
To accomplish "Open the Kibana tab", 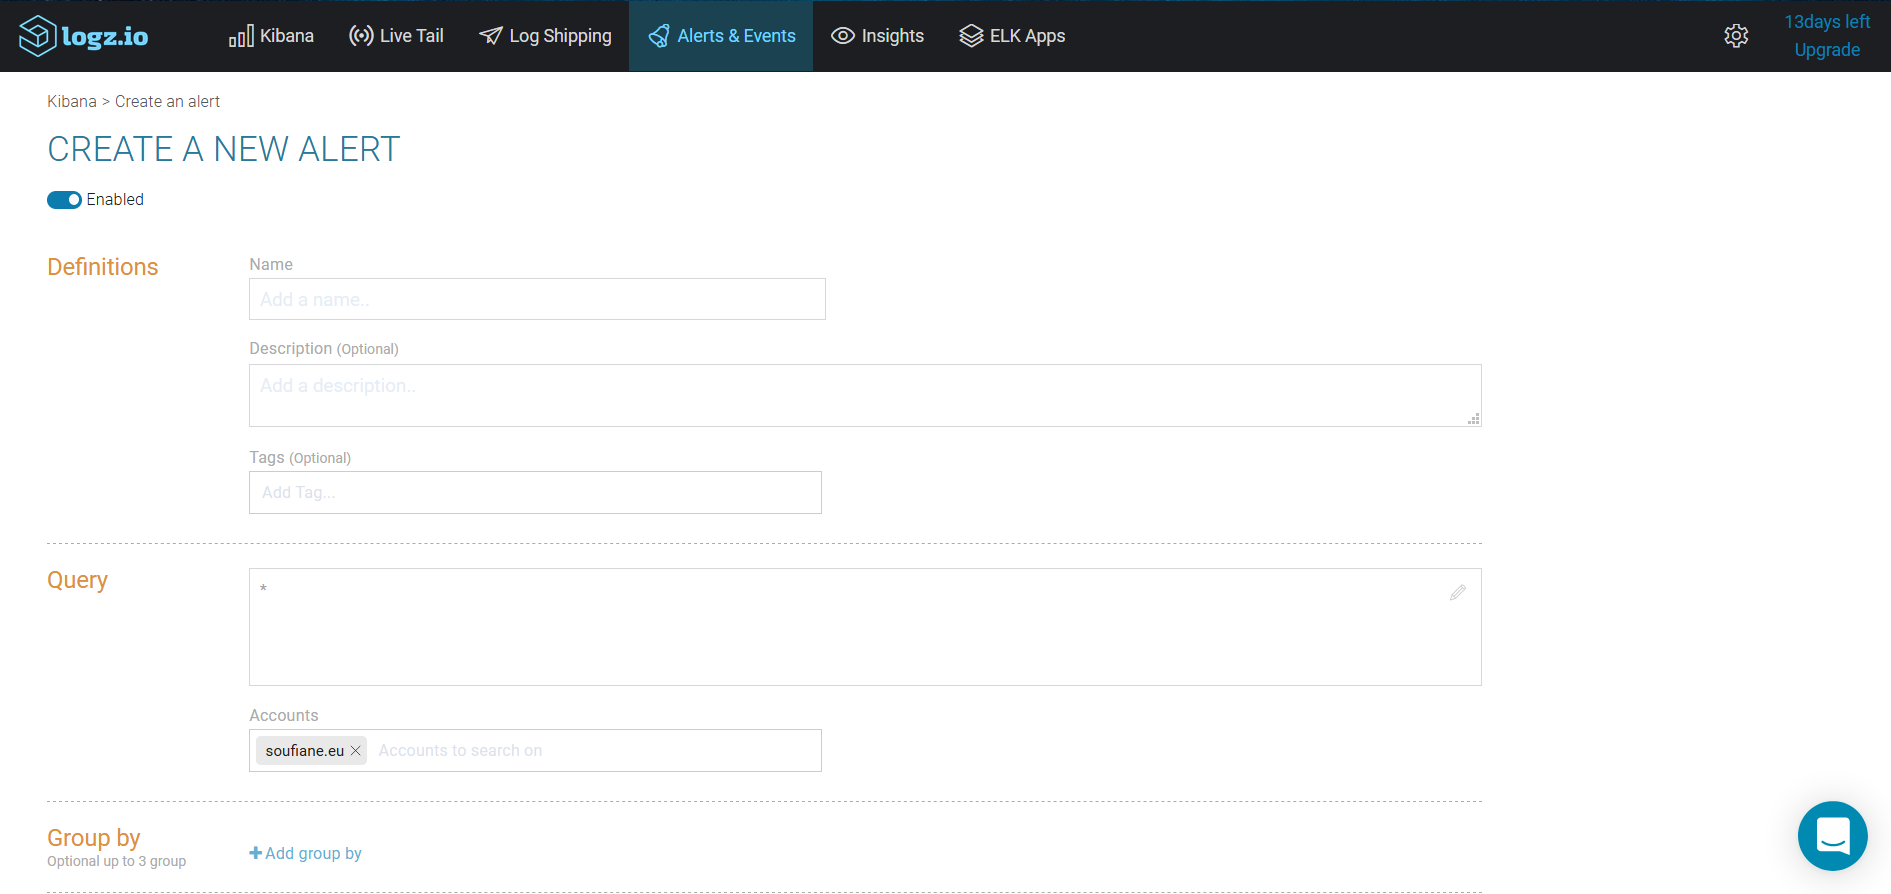I will point(271,36).
